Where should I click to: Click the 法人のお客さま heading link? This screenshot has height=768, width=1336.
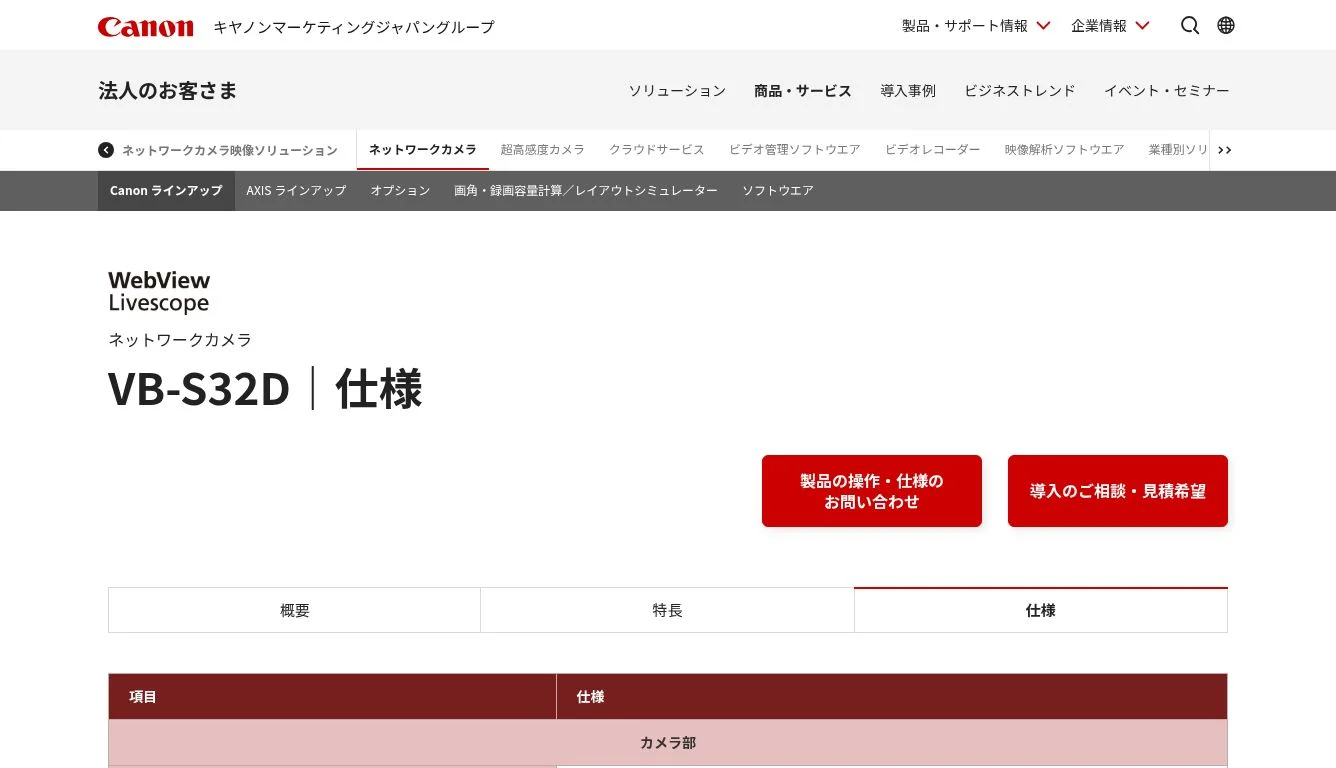168,91
